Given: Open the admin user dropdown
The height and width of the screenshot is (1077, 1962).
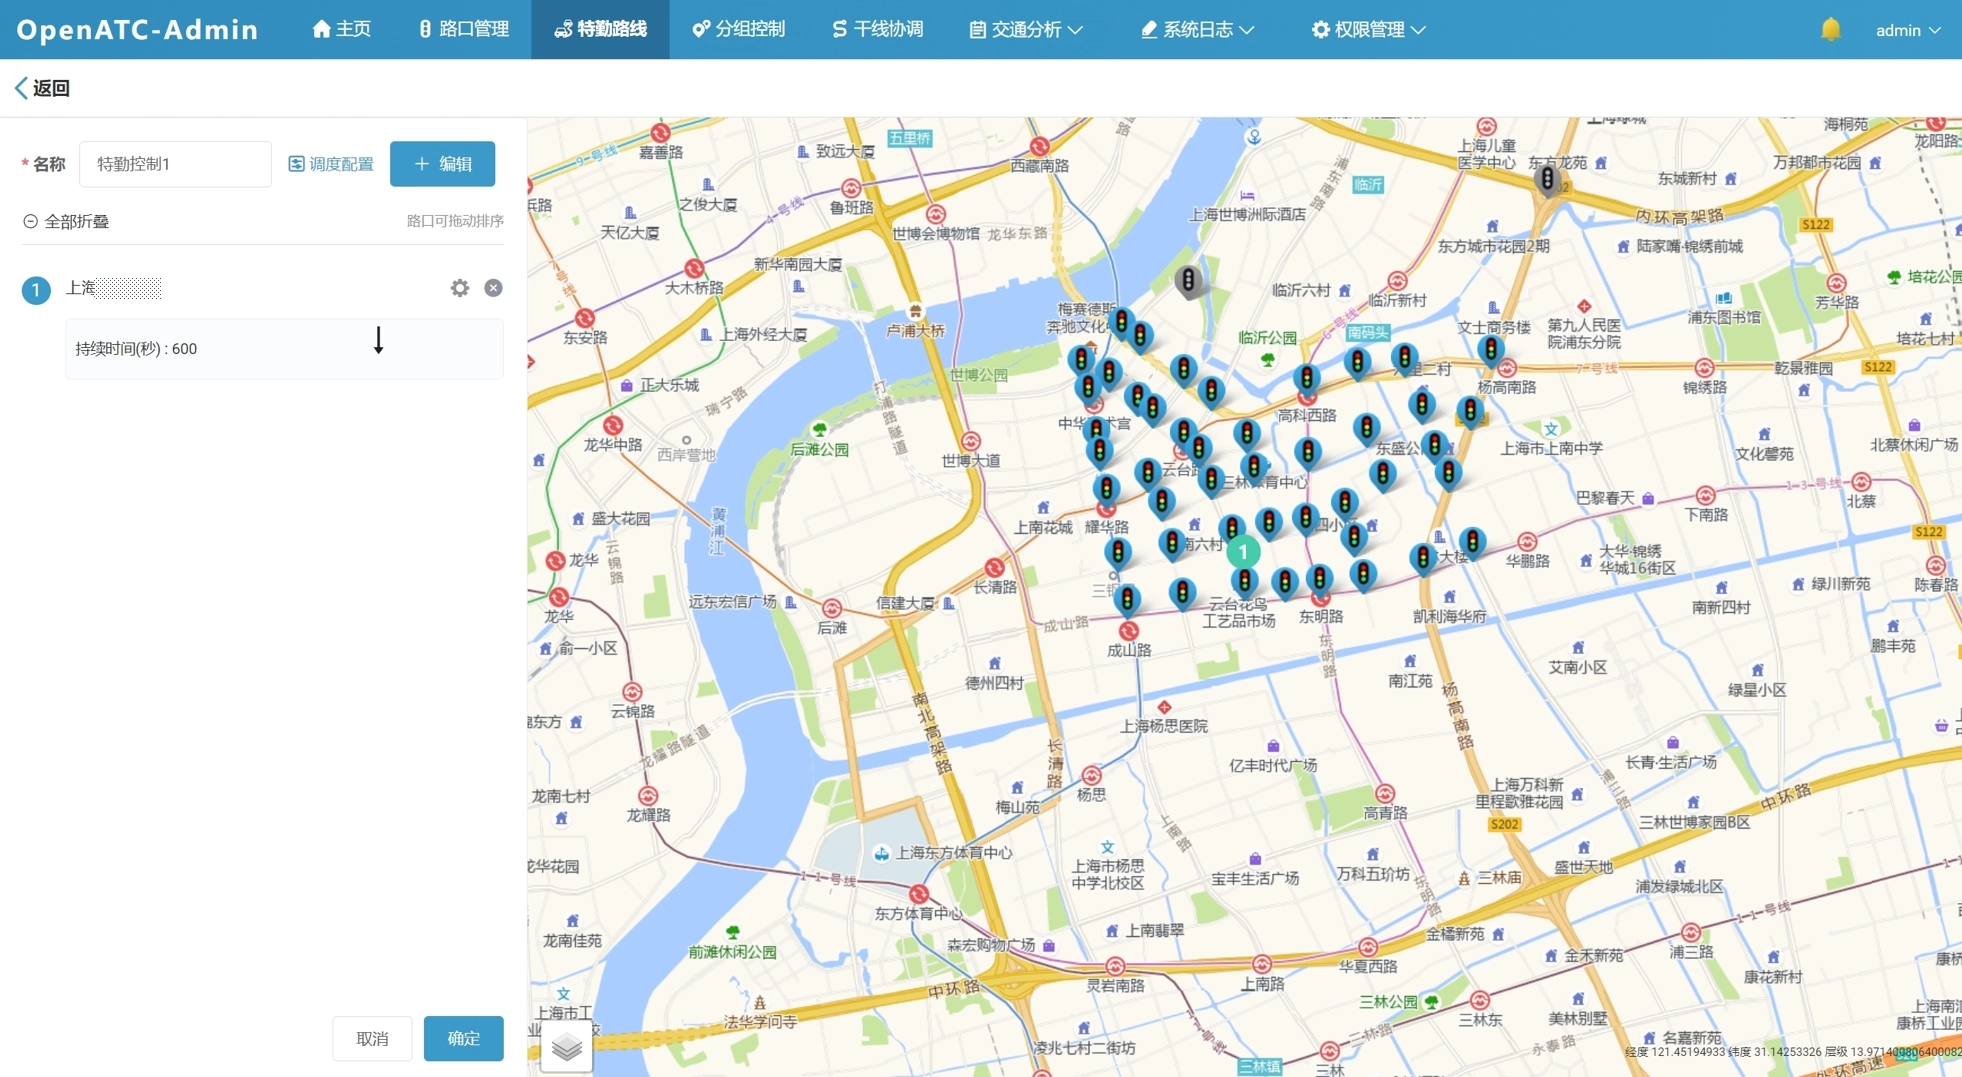Looking at the screenshot, I should pos(1907,30).
